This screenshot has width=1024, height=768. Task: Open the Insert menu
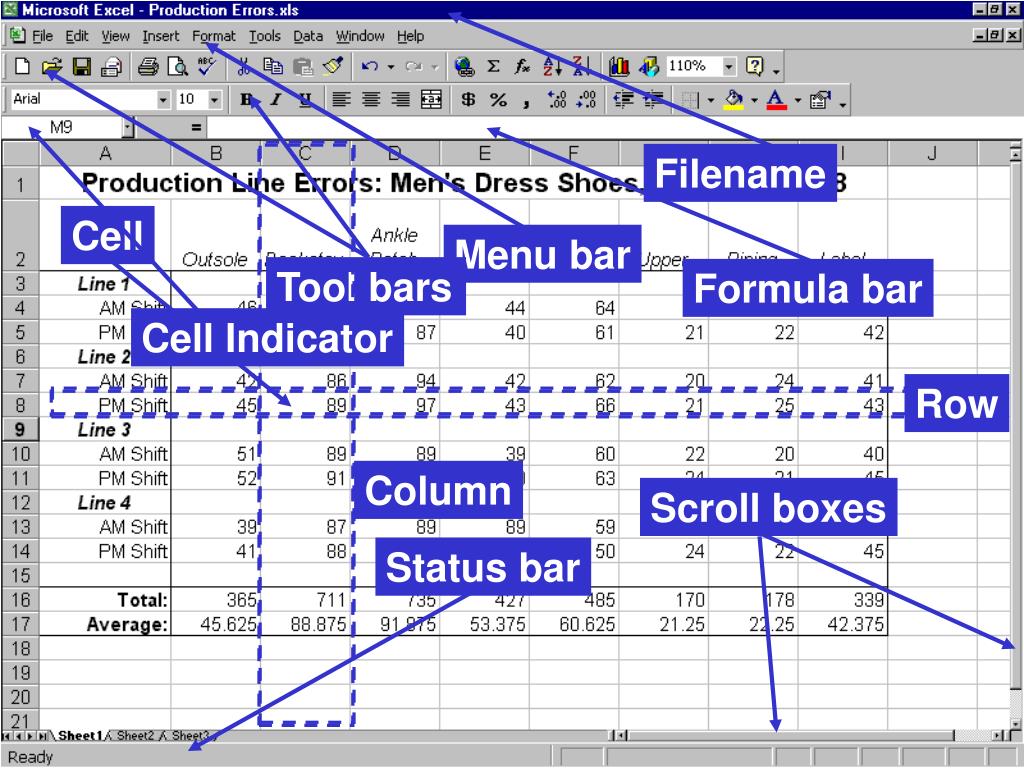160,36
